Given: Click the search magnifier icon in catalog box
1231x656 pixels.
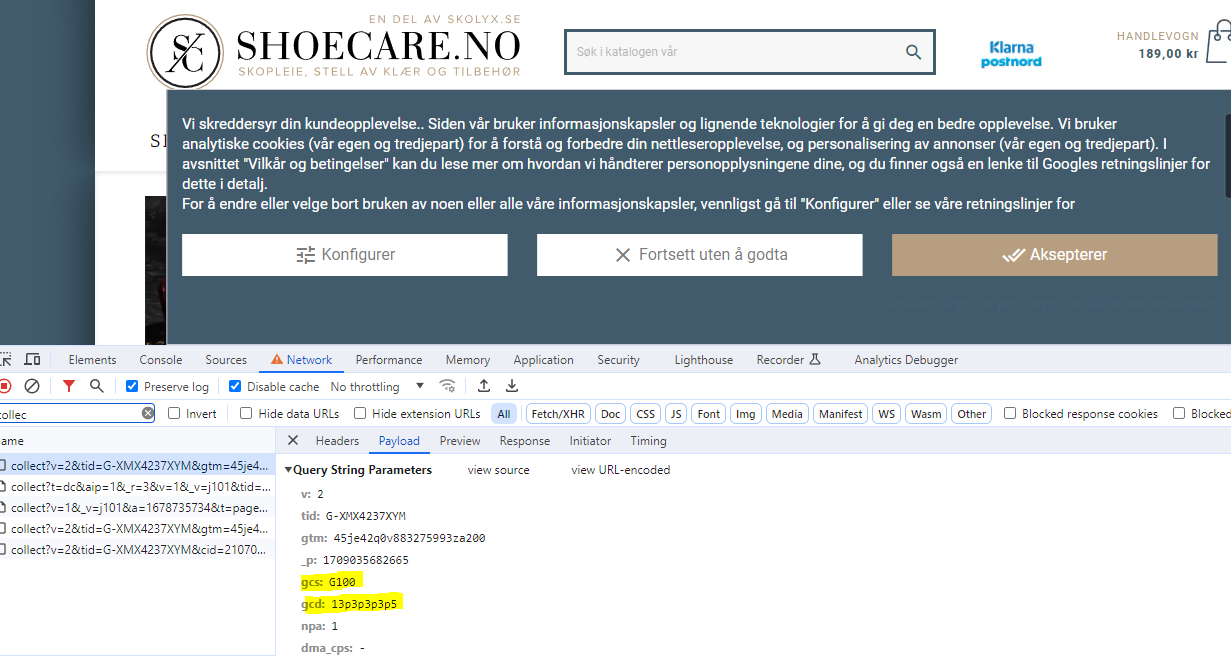Looking at the screenshot, I should pyautogui.click(x=913, y=52).
